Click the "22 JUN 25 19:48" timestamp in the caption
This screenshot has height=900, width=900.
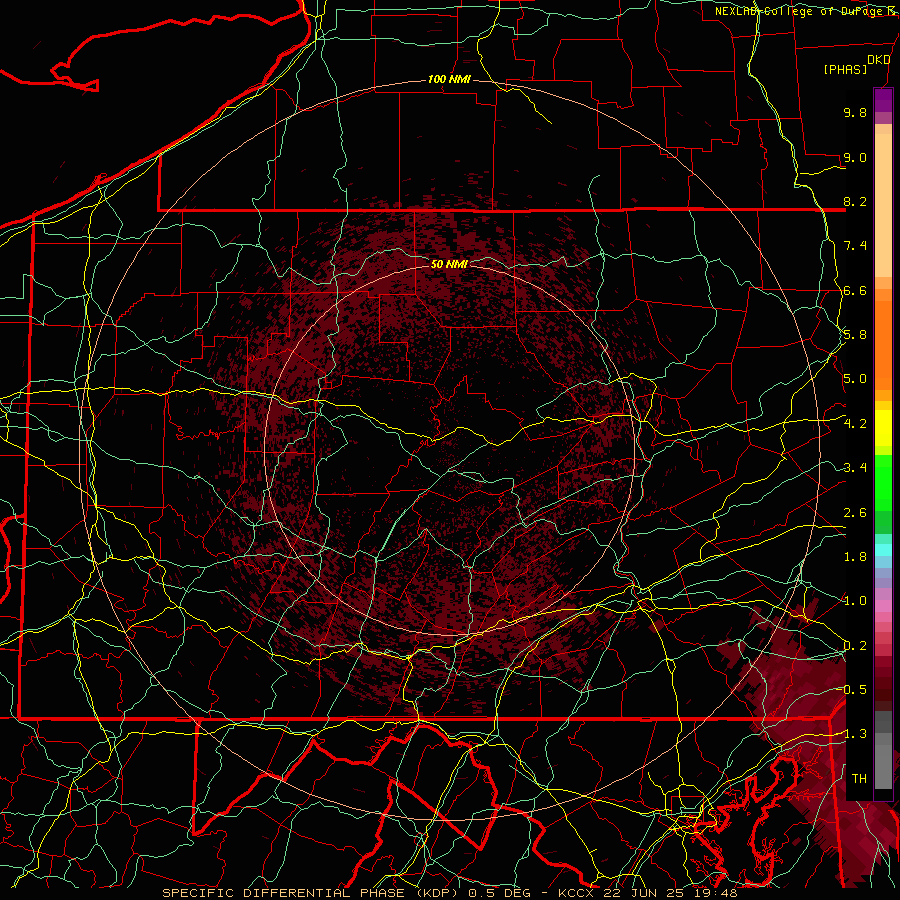coord(670,893)
